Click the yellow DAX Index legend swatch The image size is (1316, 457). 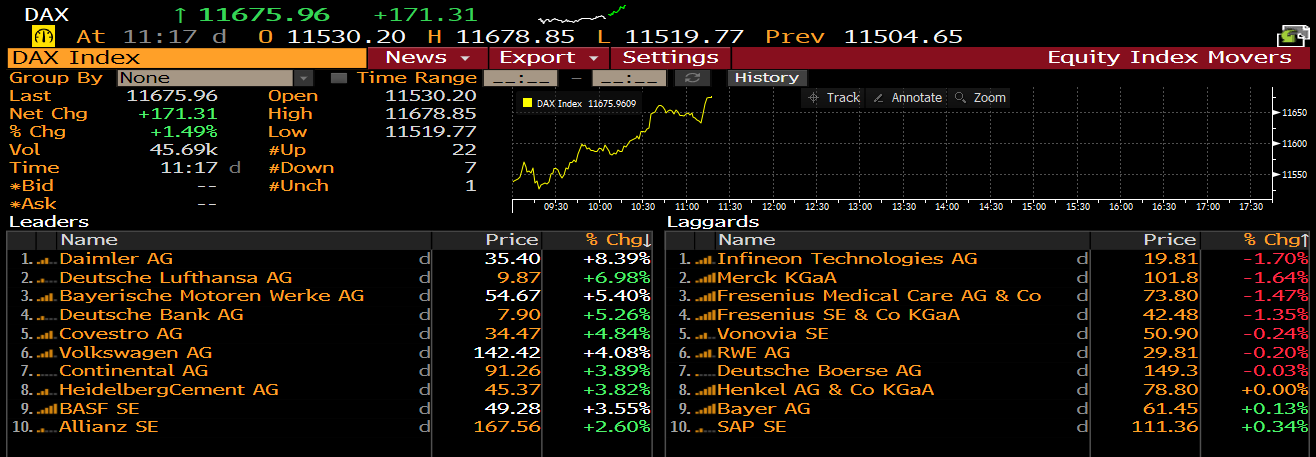528,103
